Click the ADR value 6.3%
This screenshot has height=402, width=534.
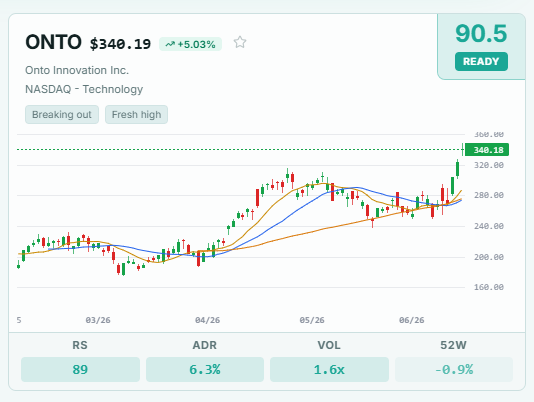pyautogui.click(x=205, y=369)
